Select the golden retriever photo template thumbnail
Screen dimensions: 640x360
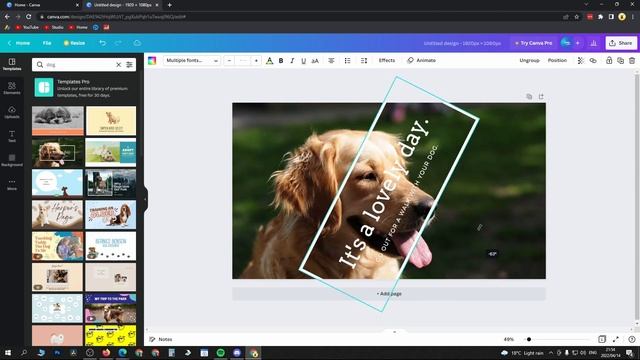[58, 152]
